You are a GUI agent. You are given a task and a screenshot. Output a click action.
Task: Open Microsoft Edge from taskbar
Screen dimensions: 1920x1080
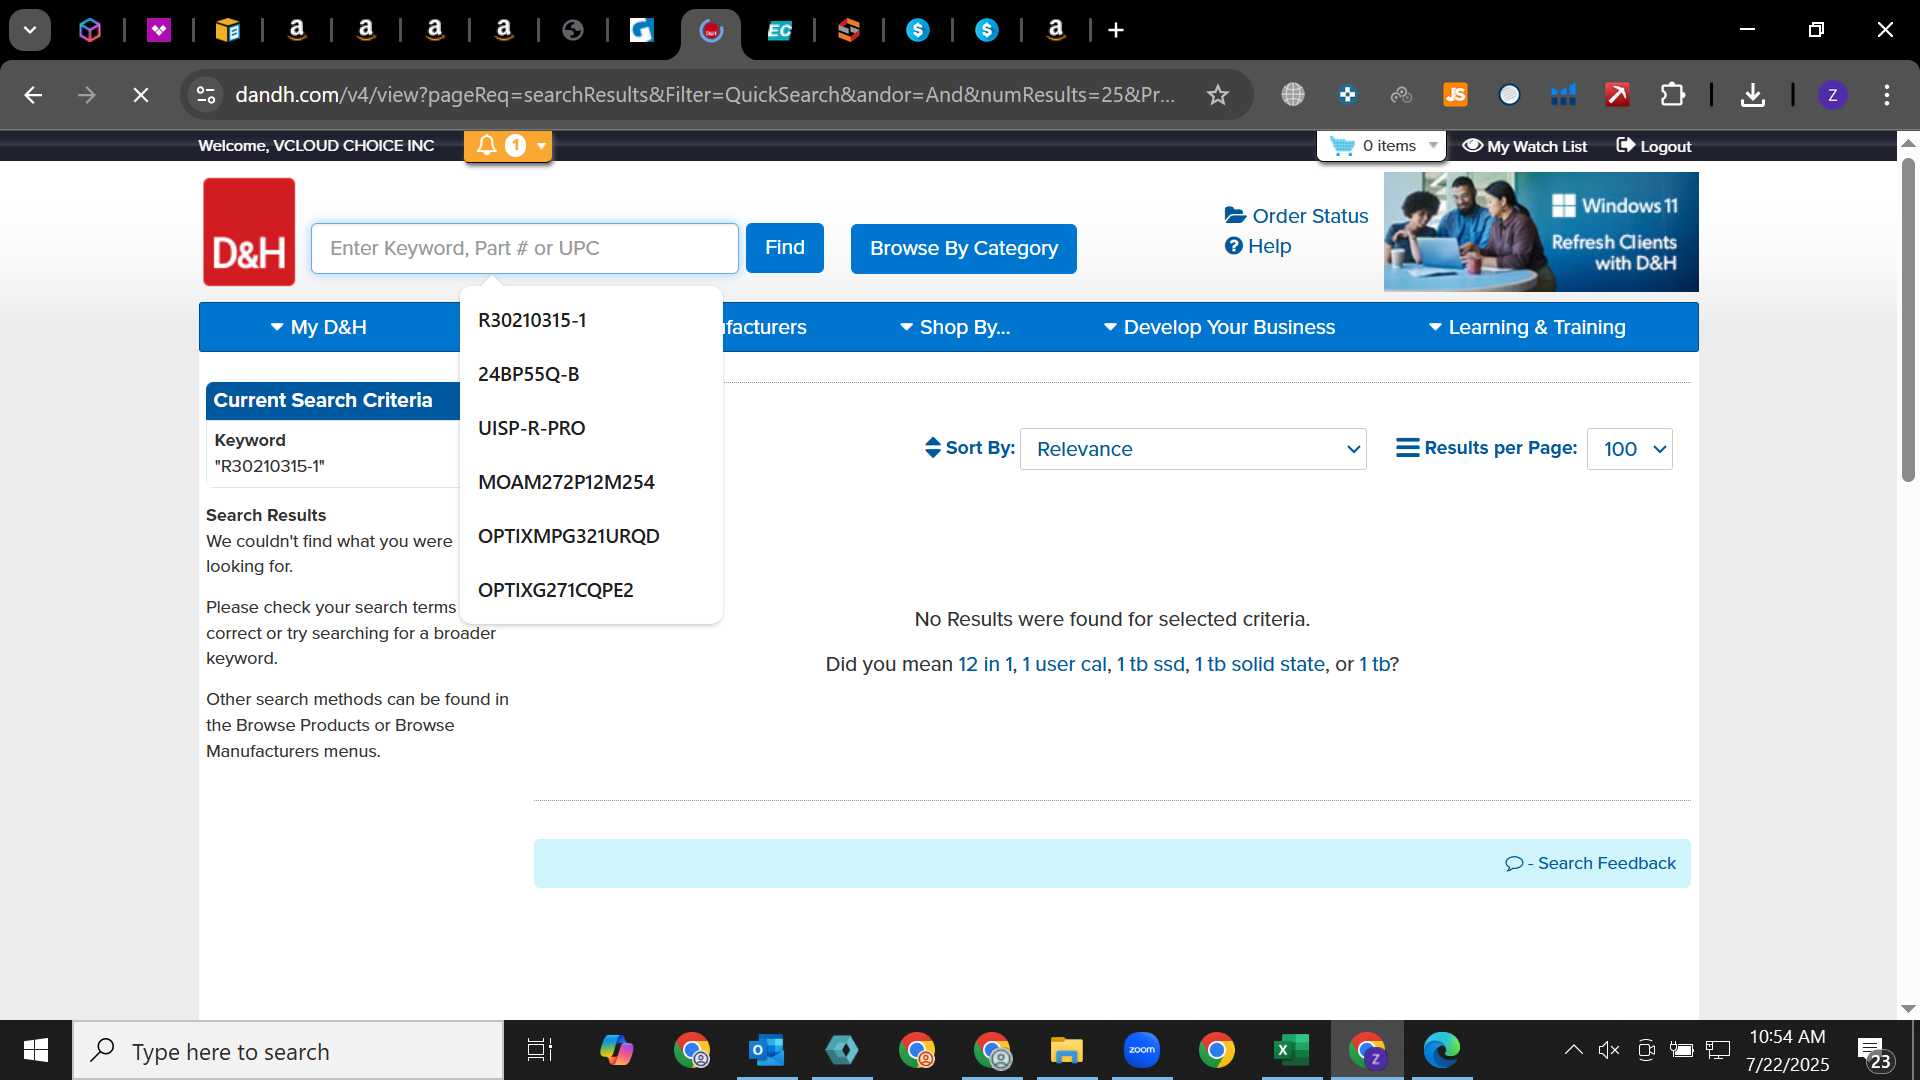[x=1441, y=1050]
